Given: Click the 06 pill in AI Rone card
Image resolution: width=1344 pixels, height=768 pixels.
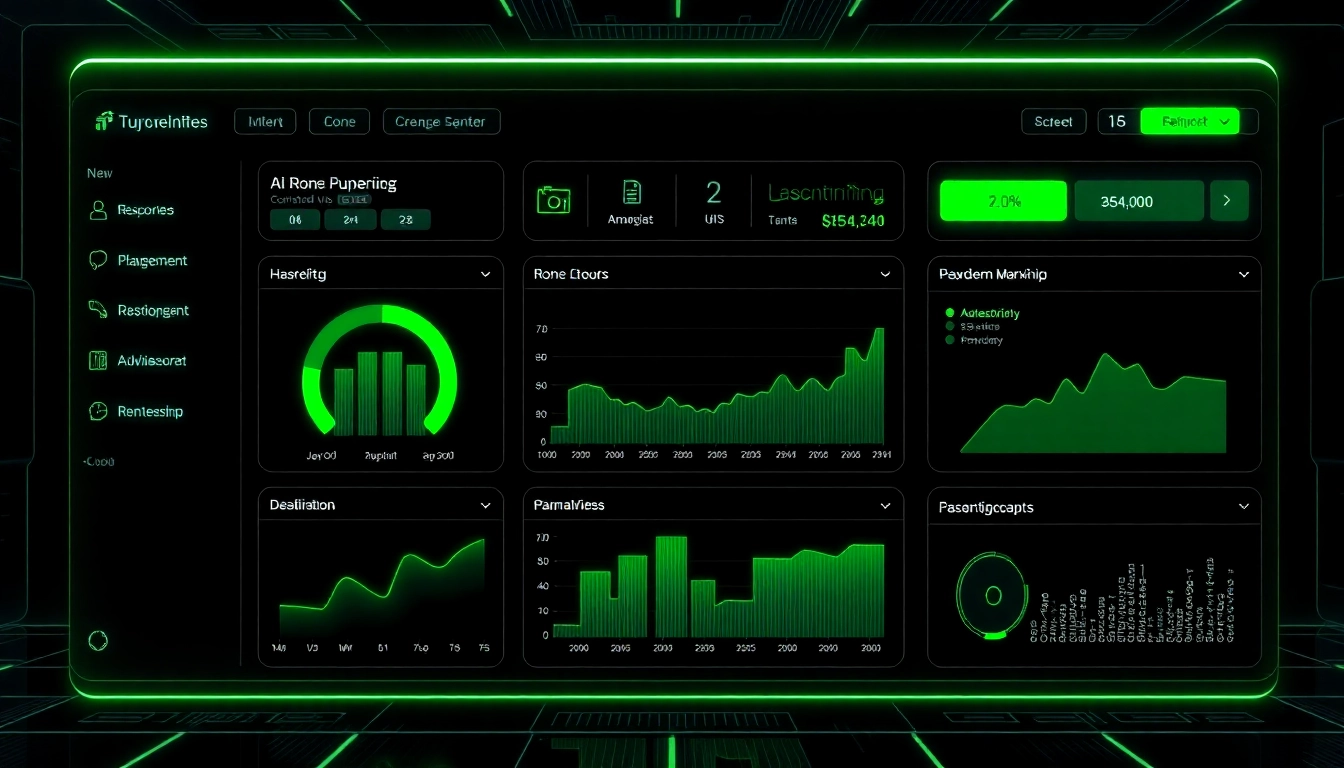Looking at the screenshot, I should pos(295,220).
